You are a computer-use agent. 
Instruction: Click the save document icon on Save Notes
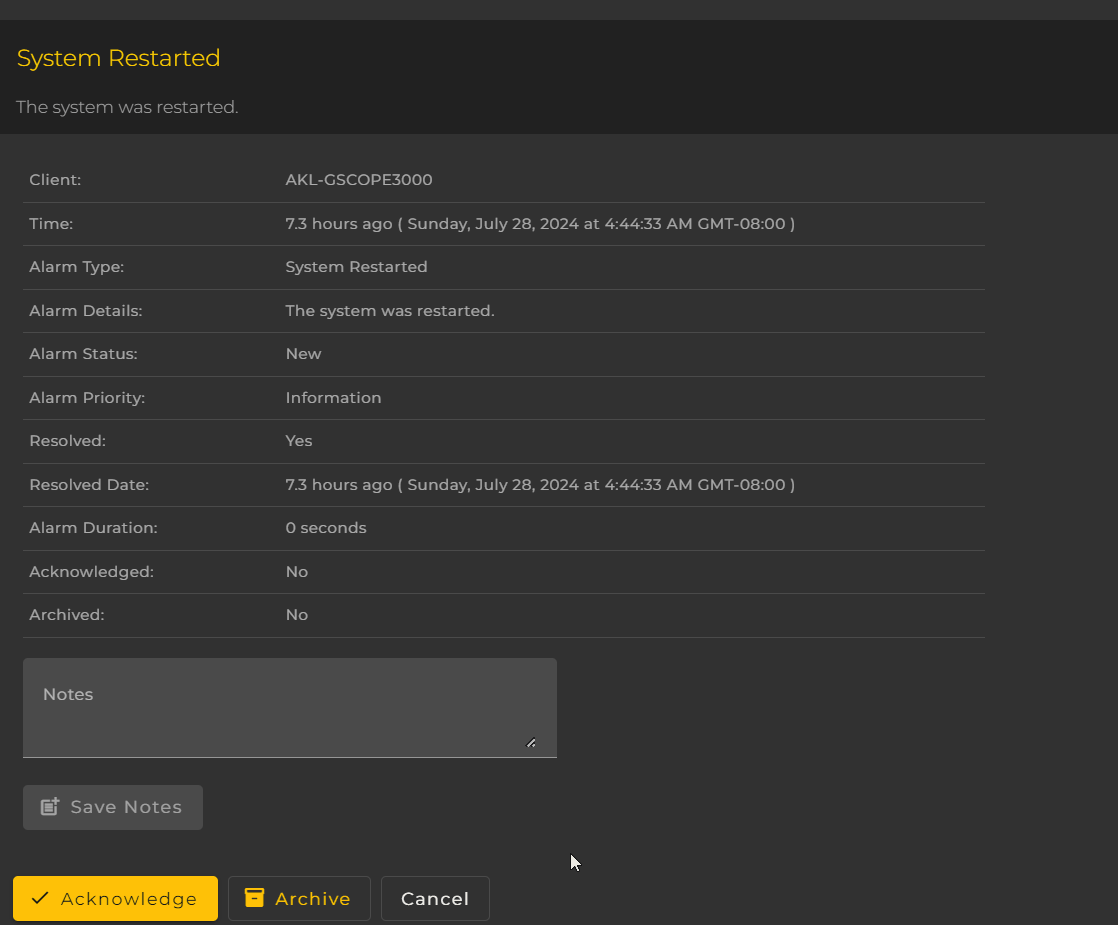click(x=49, y=807)
